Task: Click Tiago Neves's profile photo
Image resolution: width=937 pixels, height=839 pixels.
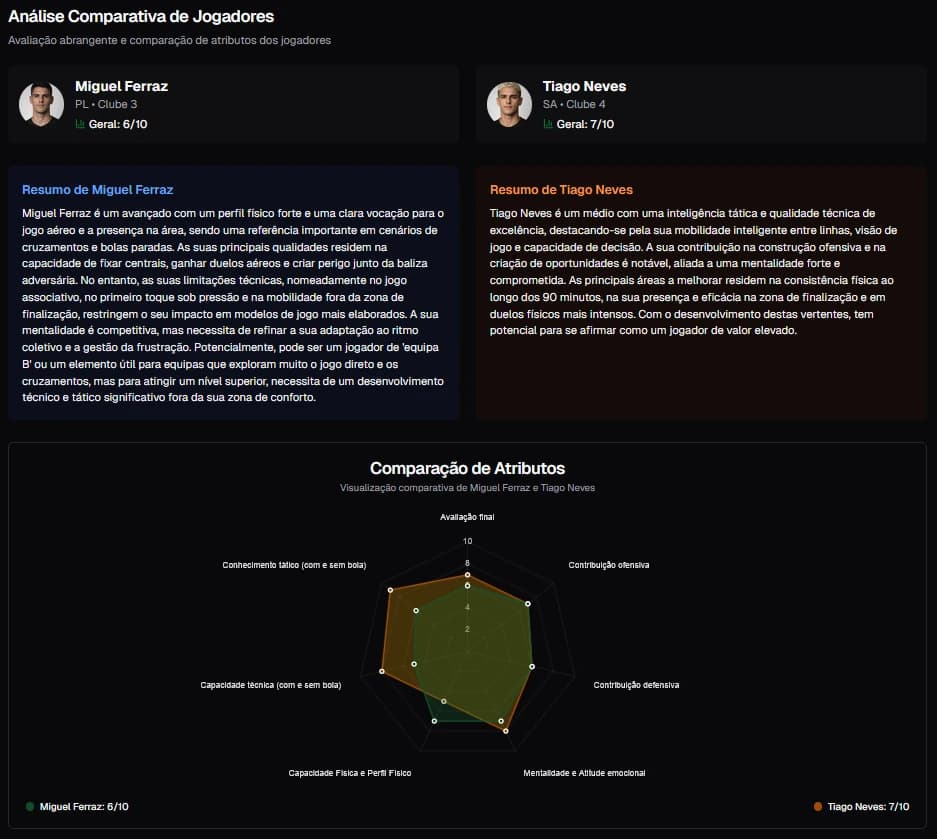Action: coord(509,104)
